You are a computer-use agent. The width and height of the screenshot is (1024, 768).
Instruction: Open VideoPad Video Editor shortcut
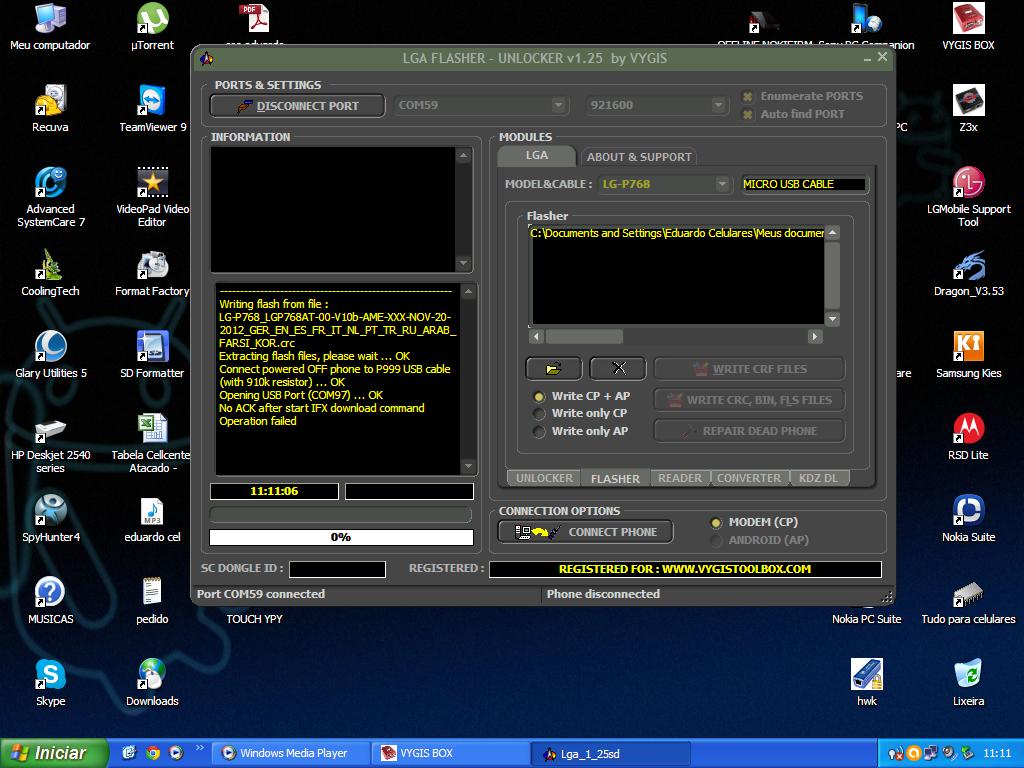click(152, 197)
